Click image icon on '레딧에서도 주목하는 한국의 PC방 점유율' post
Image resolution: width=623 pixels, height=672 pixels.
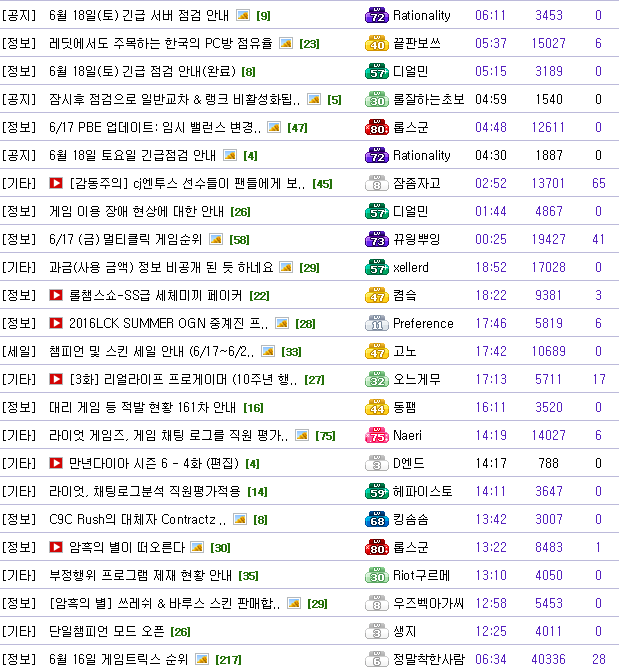pyautogui.click(x=286, y=43)
